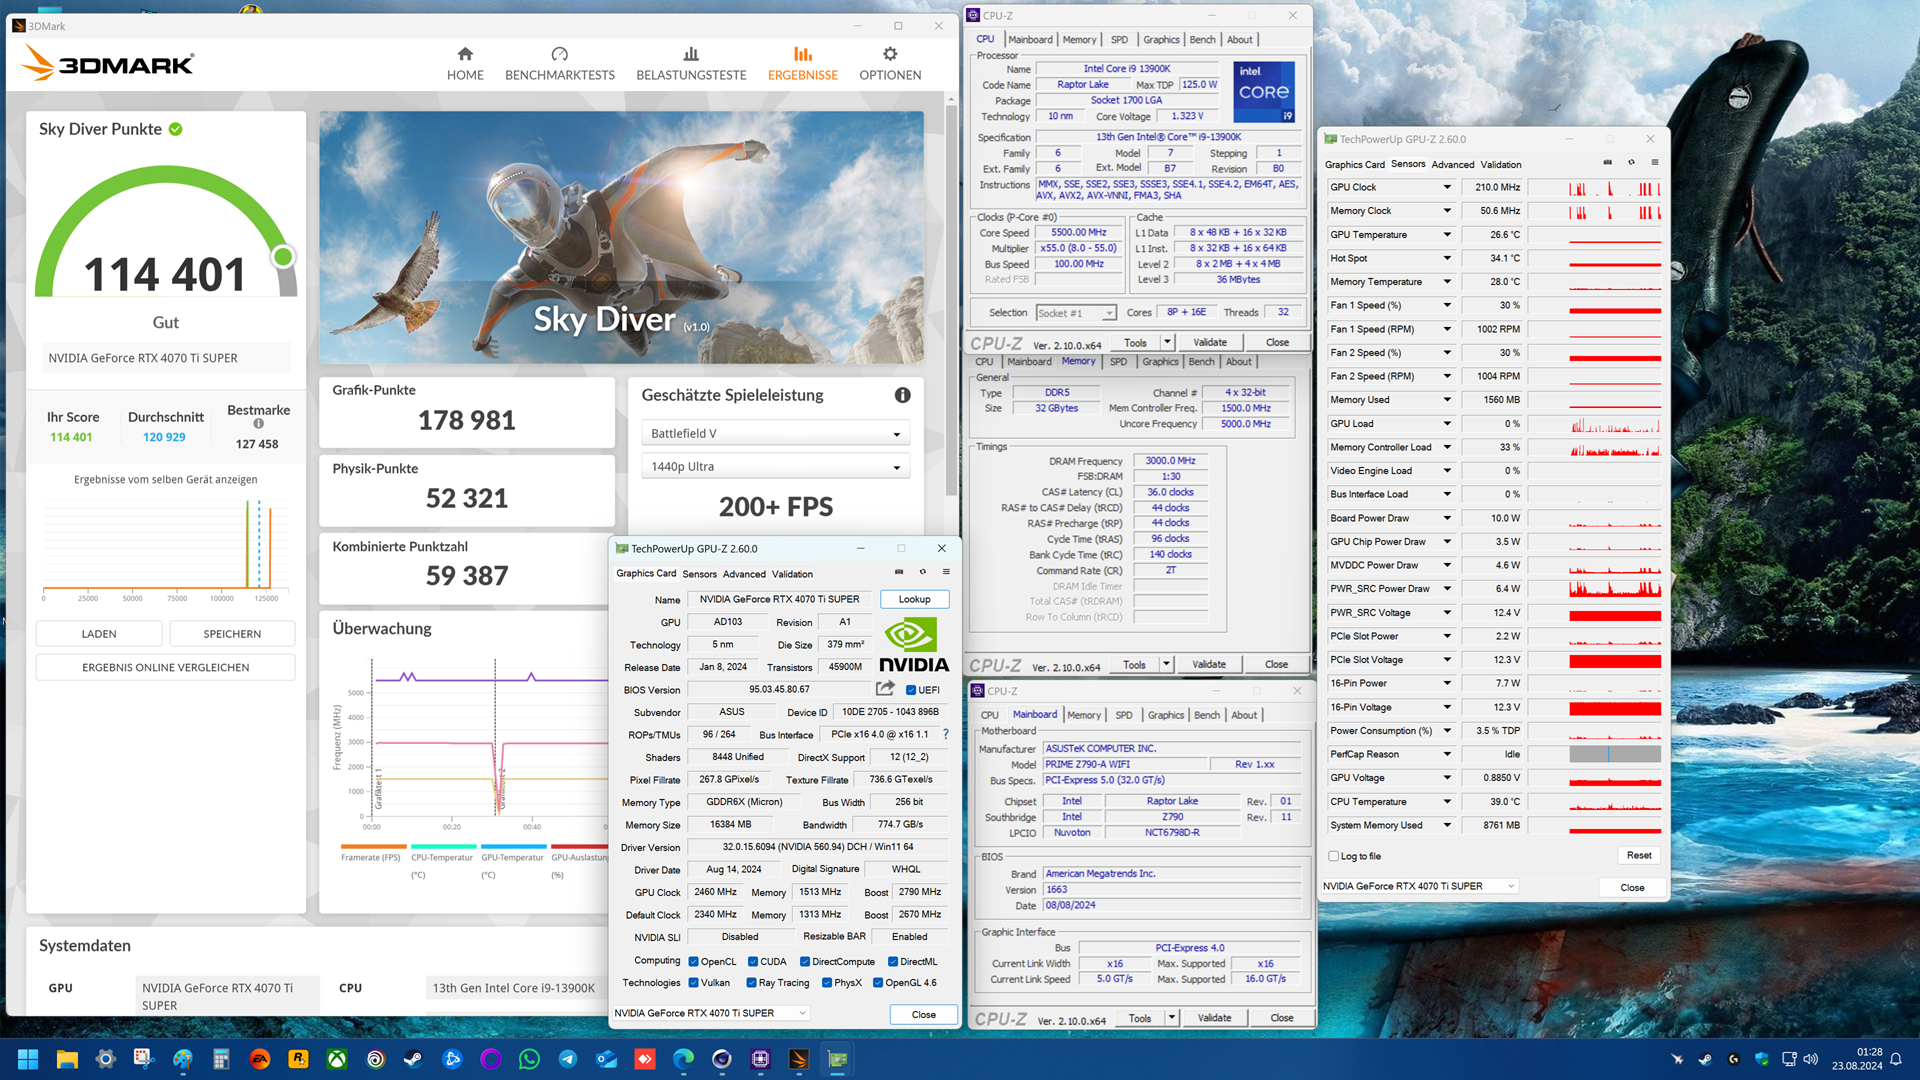
Task: Open Socket #1 selection dropdown in CPU-Z
Action: (x=1076, y=313)
